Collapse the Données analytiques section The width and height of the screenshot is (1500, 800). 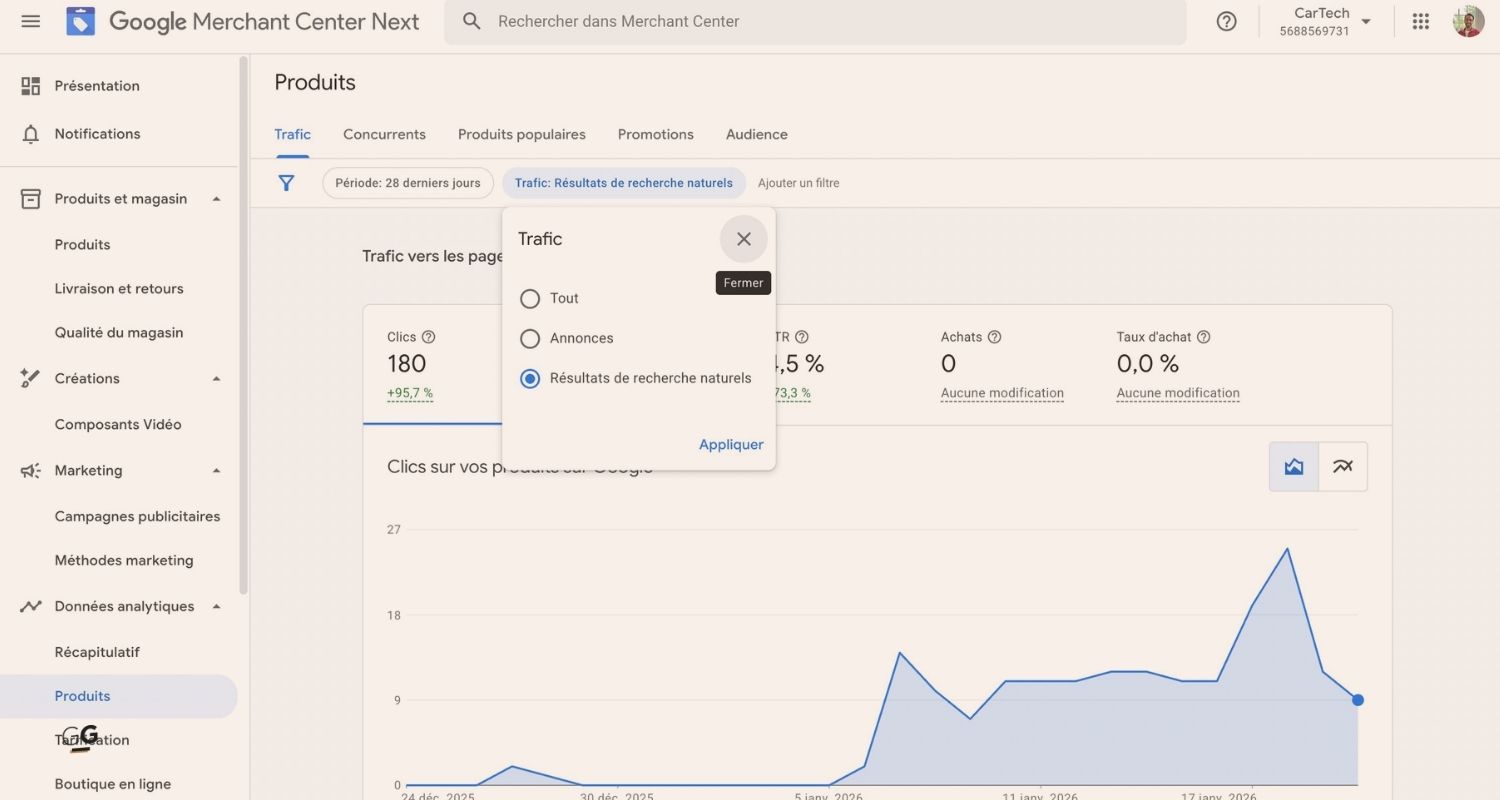(216, 606)
